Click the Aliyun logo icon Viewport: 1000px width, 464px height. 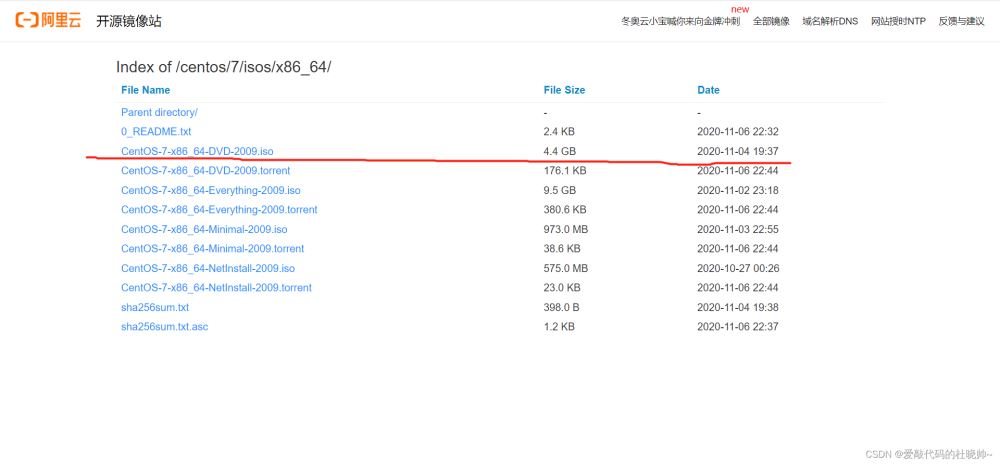click(47, 20)
